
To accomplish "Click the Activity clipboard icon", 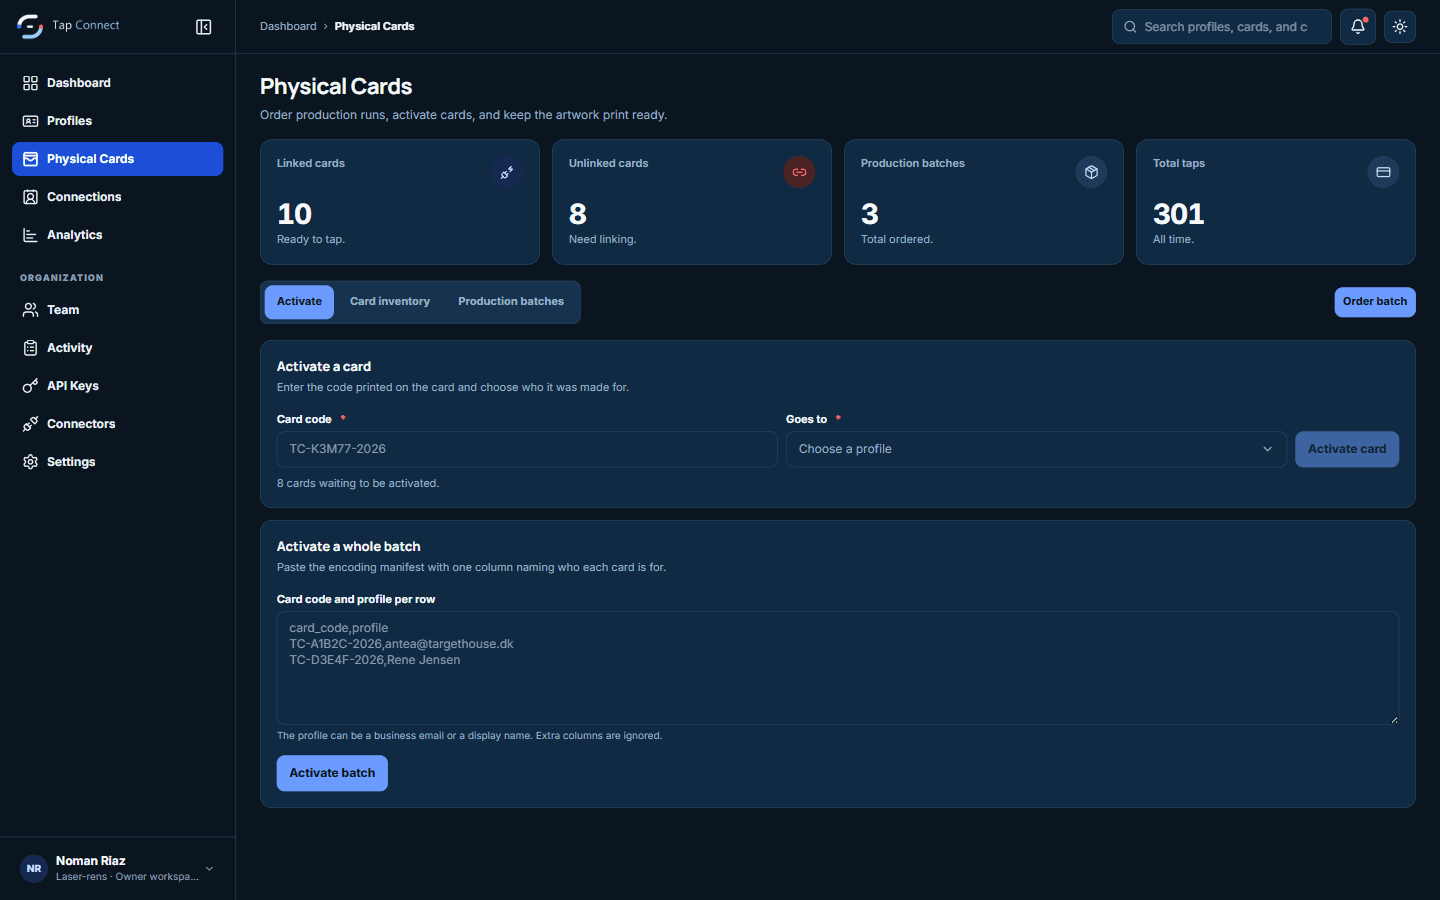I will click(31, 348).
